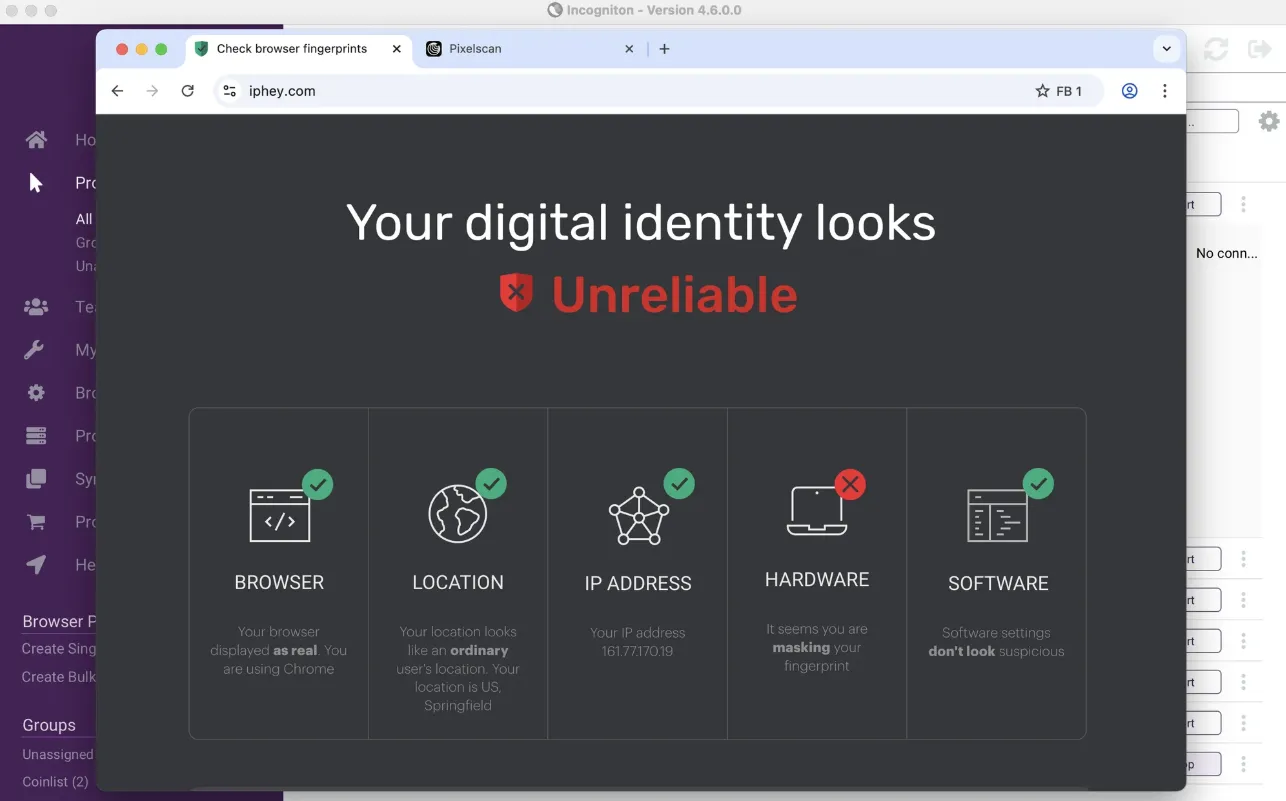Open the tab search chevron dropdown
Screen dimensions: 1286x801
tap(1167, 48)
